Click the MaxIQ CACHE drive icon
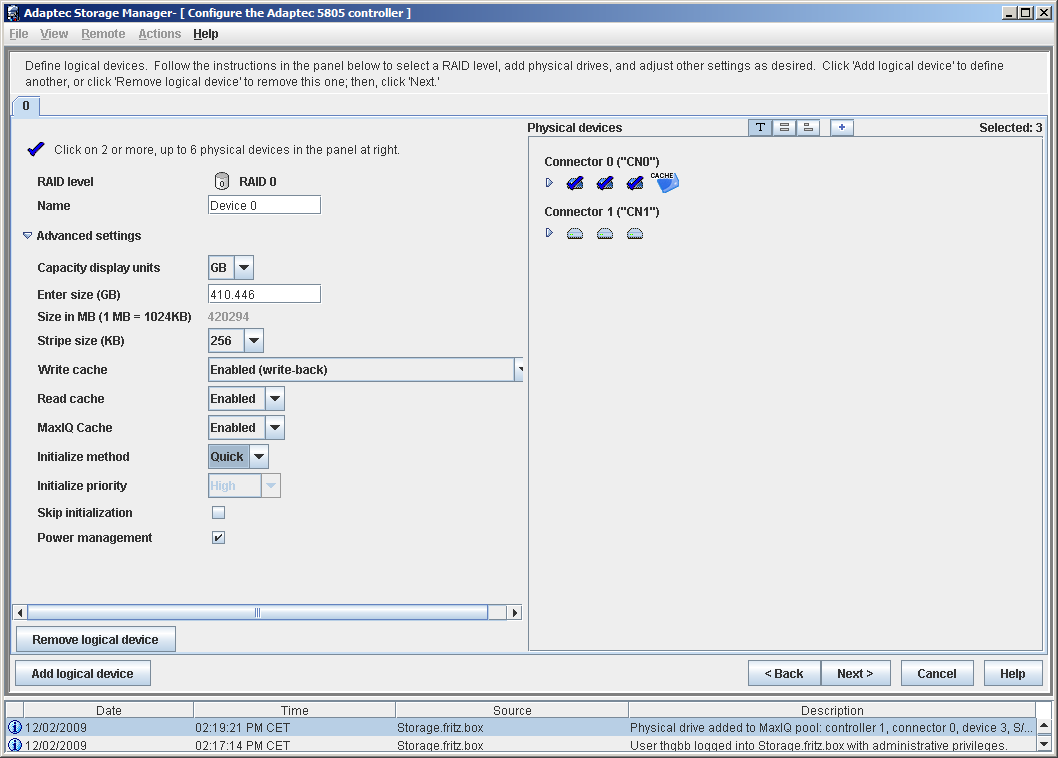The image size is (1058, 758). point(665,182)
